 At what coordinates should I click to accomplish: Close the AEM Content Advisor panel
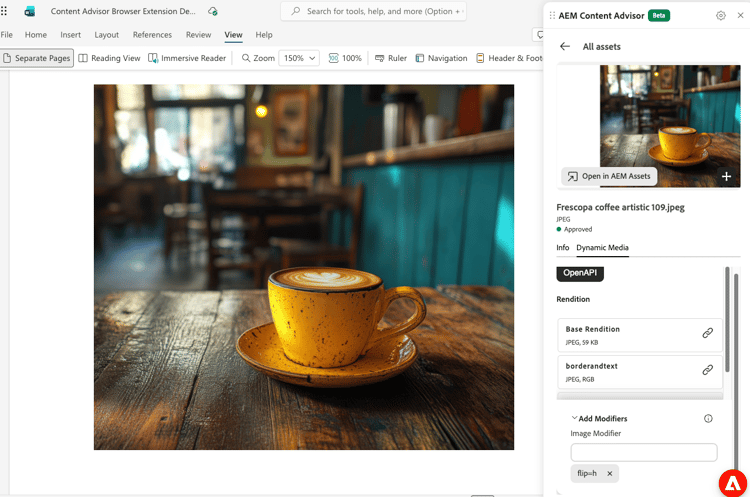pyautogui.click(x=740, y=15)
